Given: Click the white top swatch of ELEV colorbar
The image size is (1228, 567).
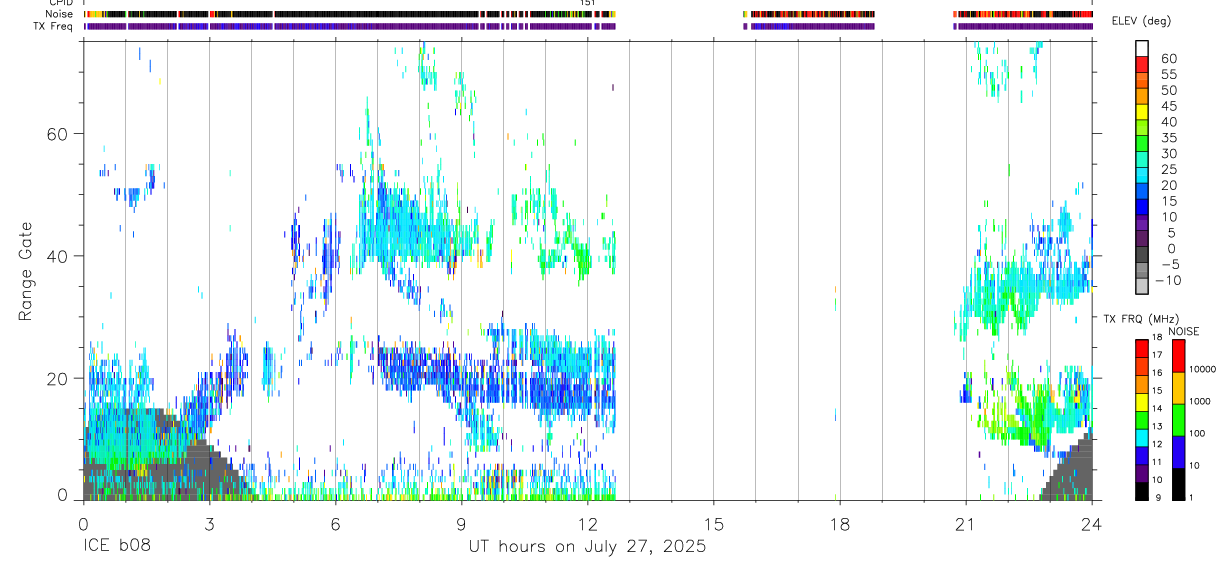Looking at the screenshot, I should coord(1141,48).
